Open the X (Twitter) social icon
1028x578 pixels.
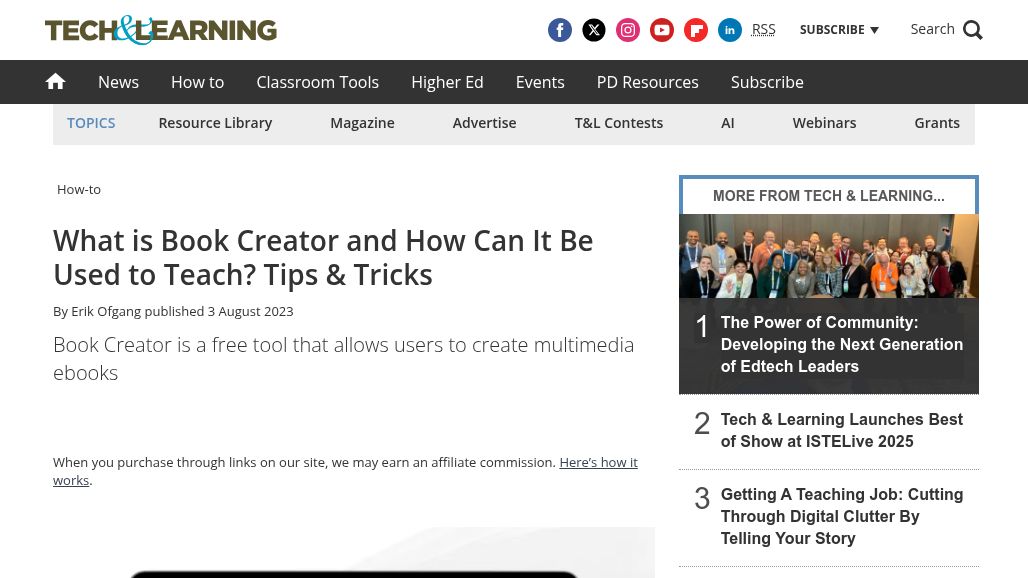point(594,30)
